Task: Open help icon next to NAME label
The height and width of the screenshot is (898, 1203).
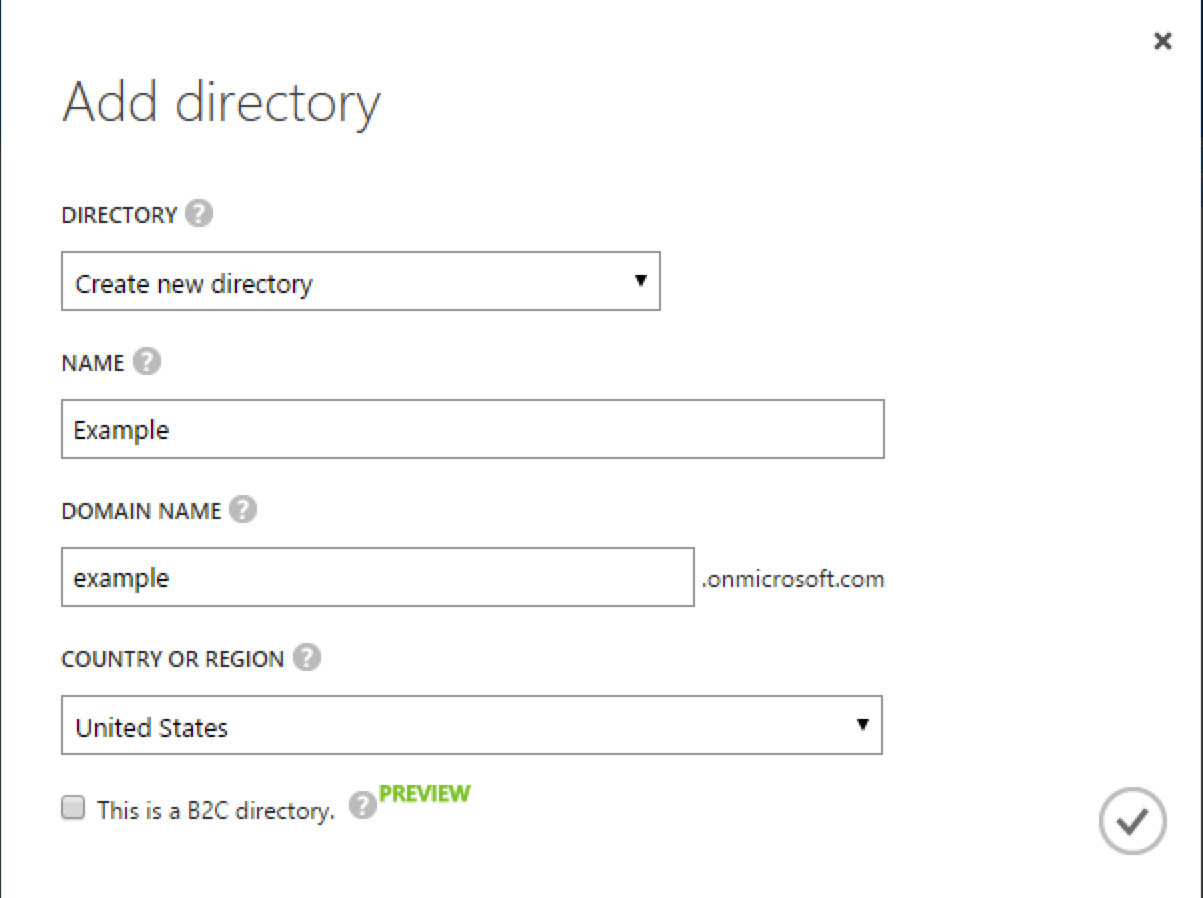Action: 147,362
